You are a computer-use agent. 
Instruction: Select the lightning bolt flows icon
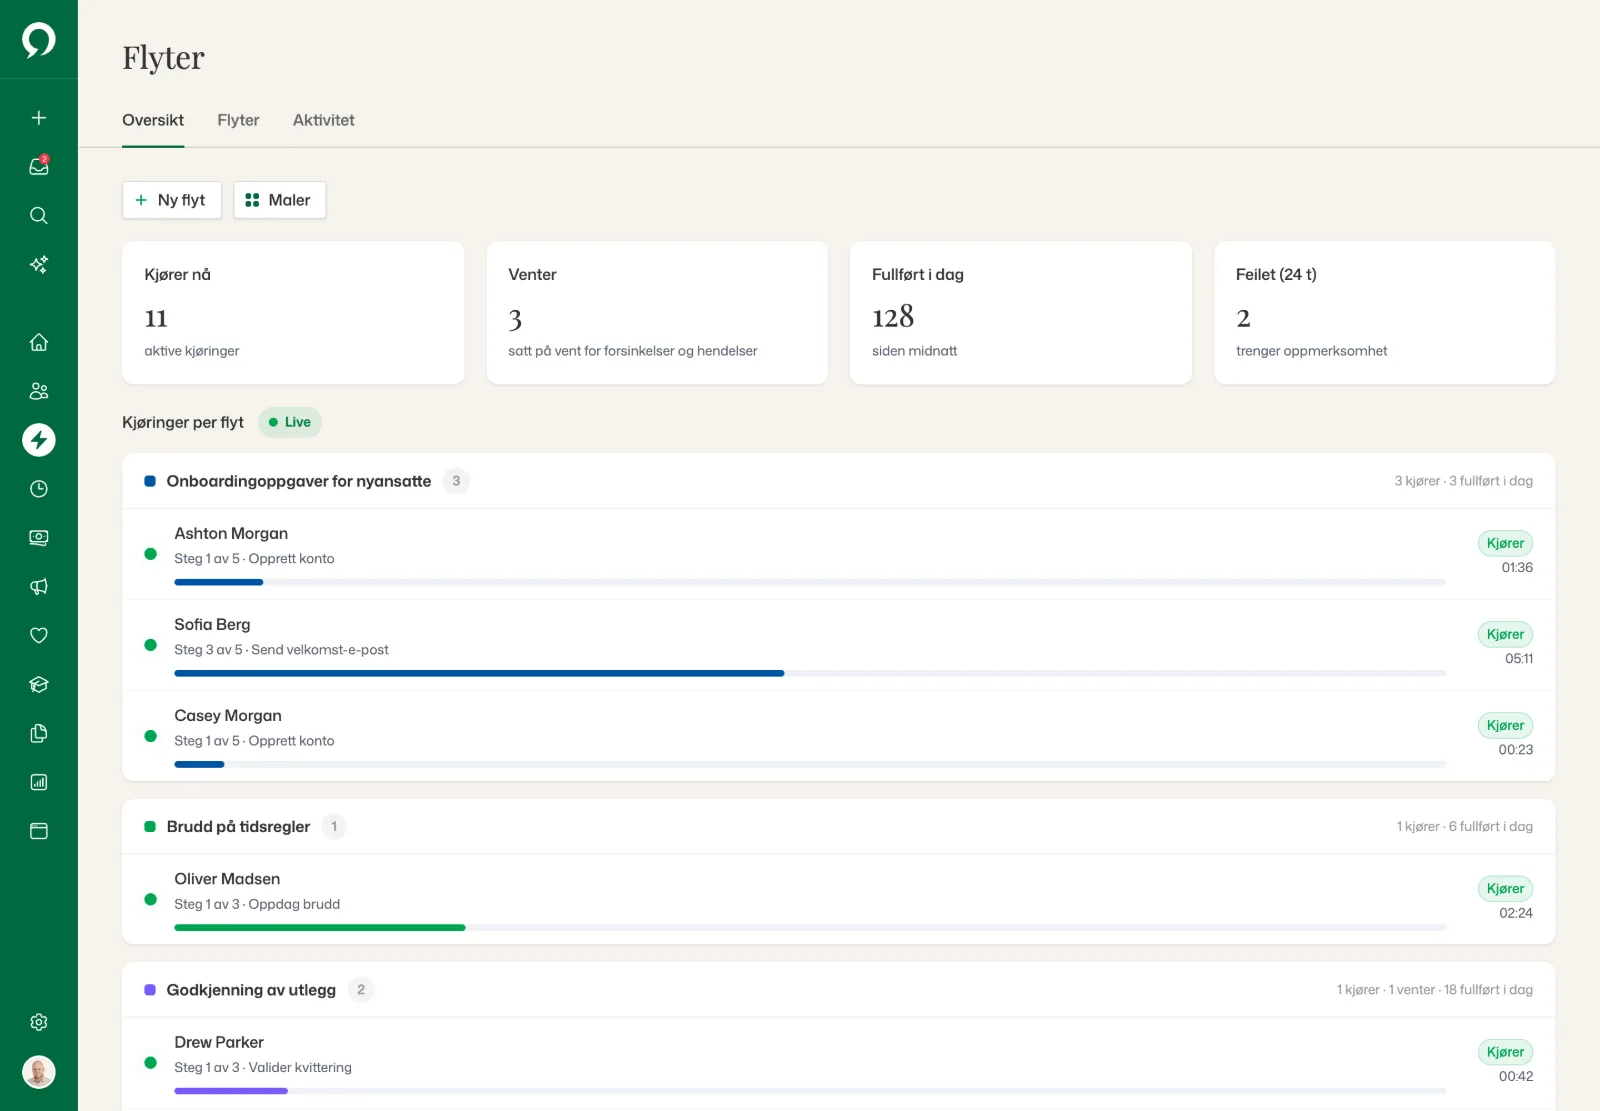[x=39, y=440]
